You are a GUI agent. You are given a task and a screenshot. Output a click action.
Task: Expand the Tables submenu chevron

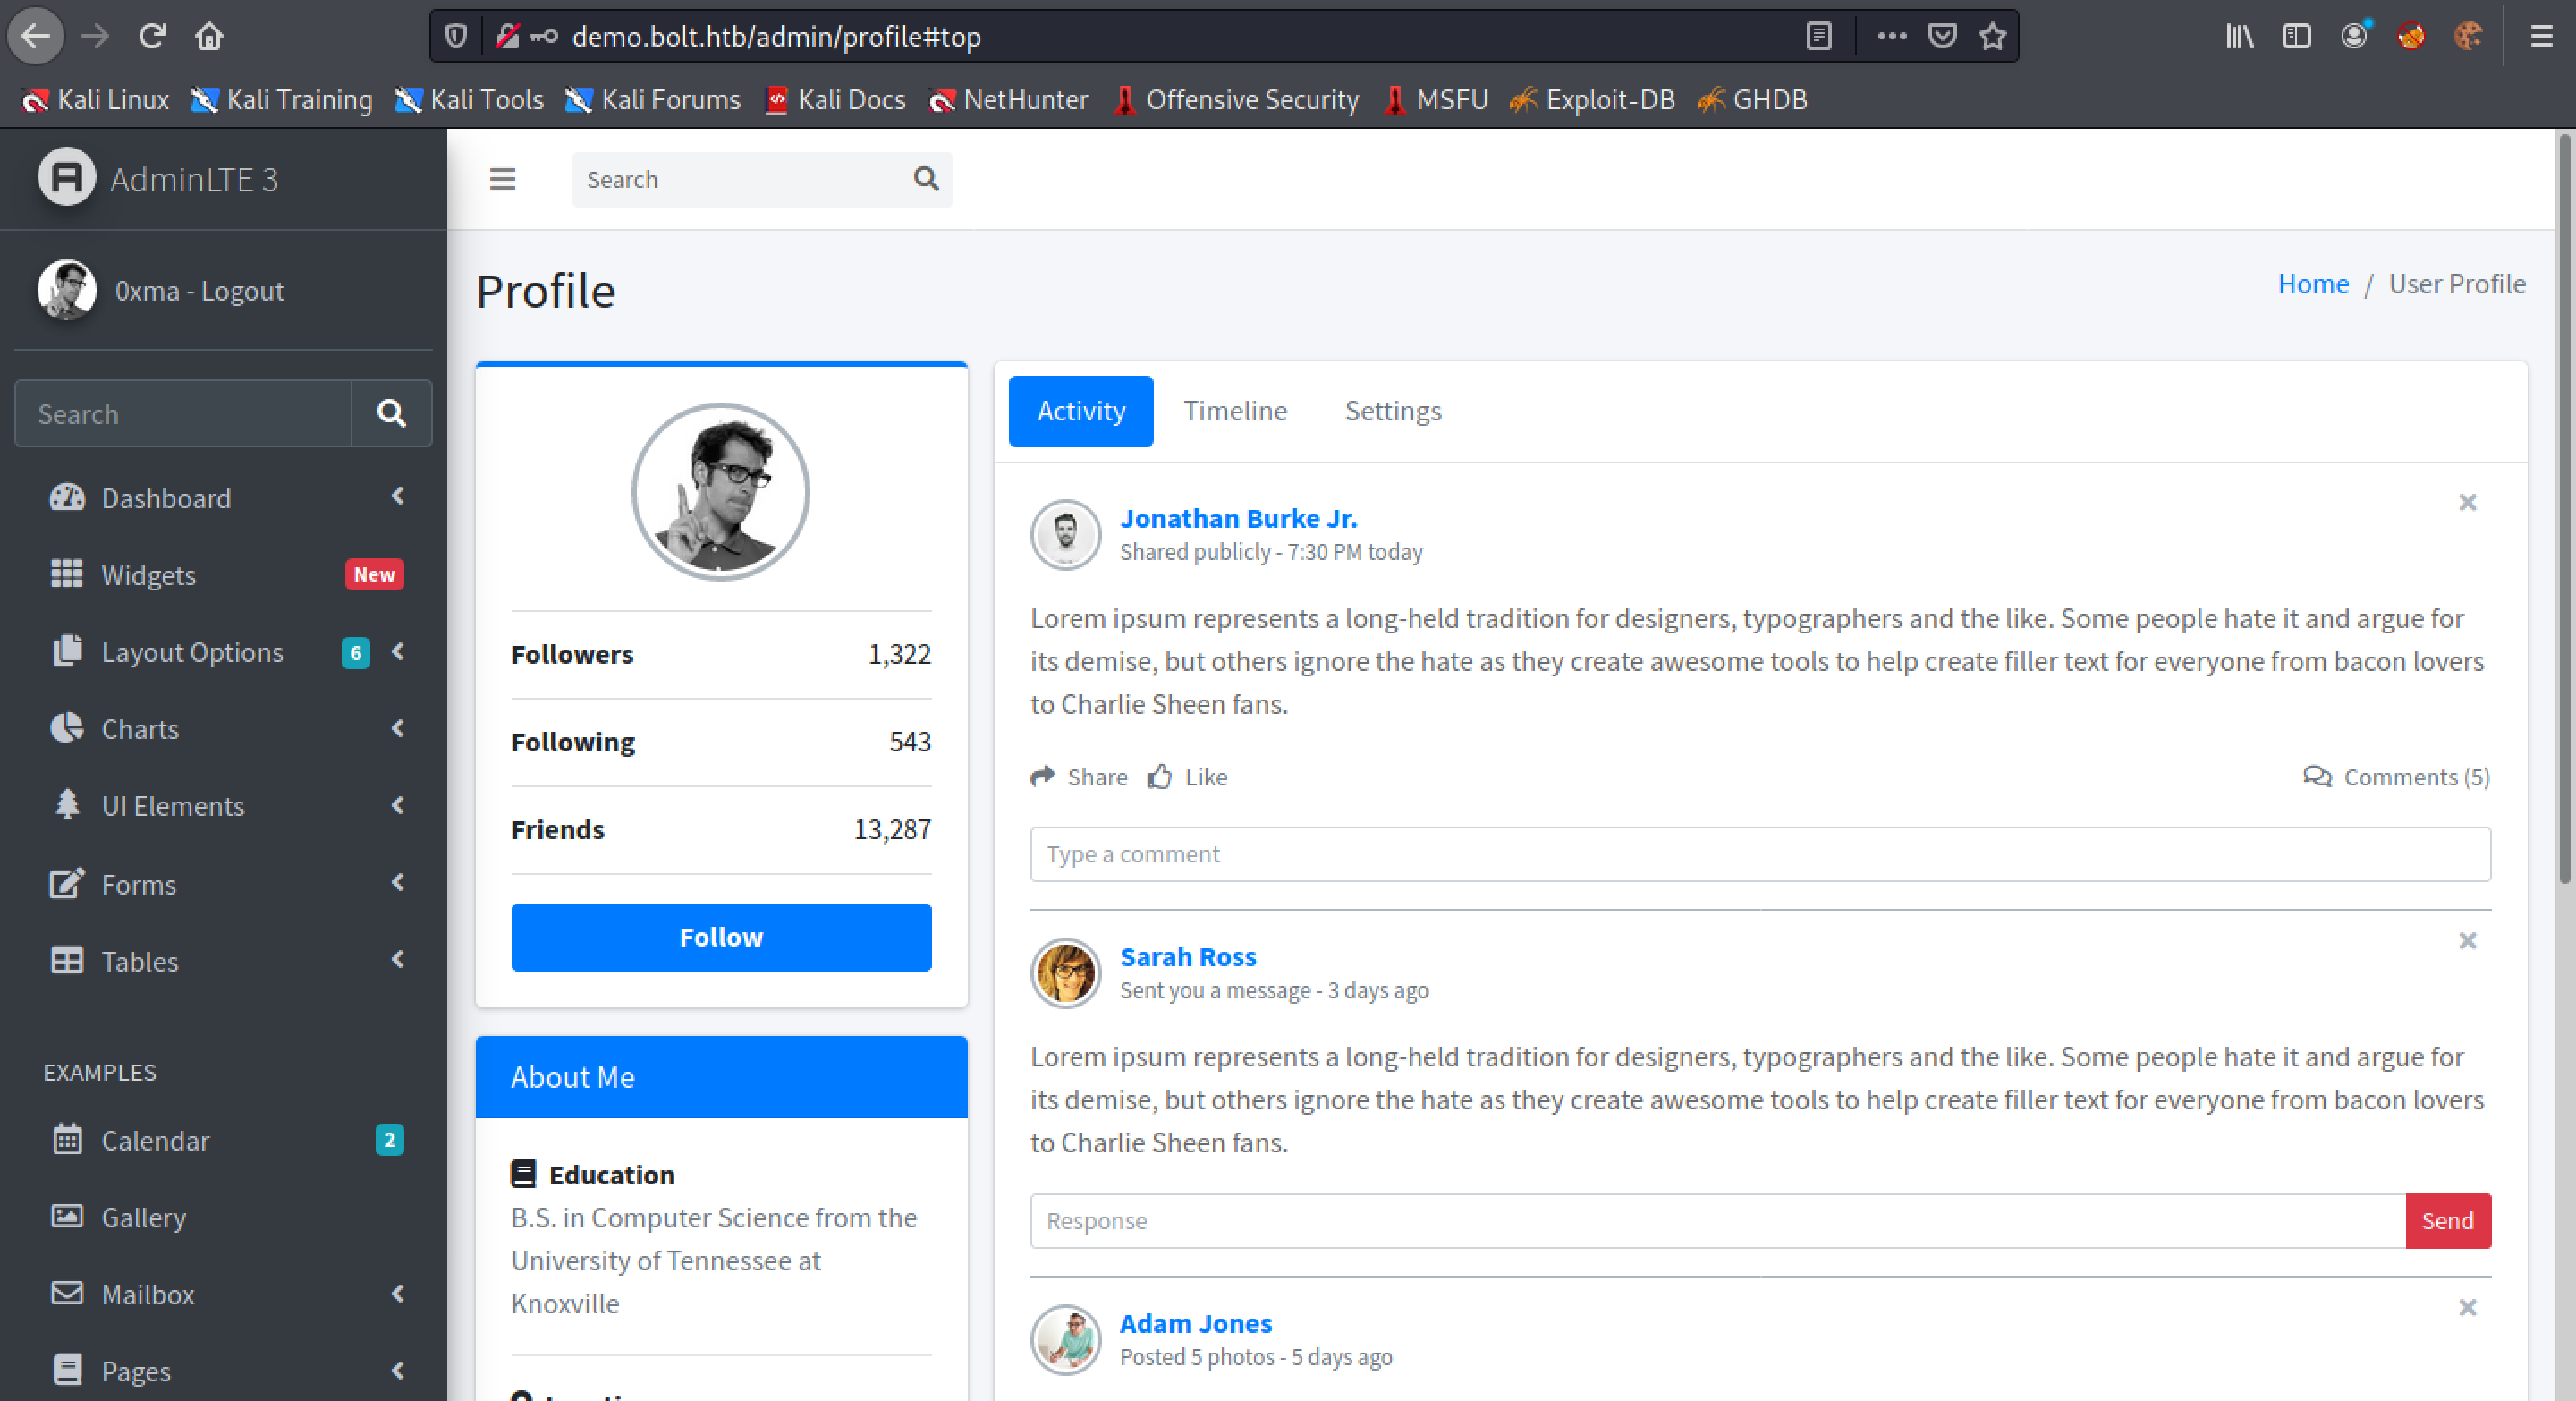coord(398,959)
